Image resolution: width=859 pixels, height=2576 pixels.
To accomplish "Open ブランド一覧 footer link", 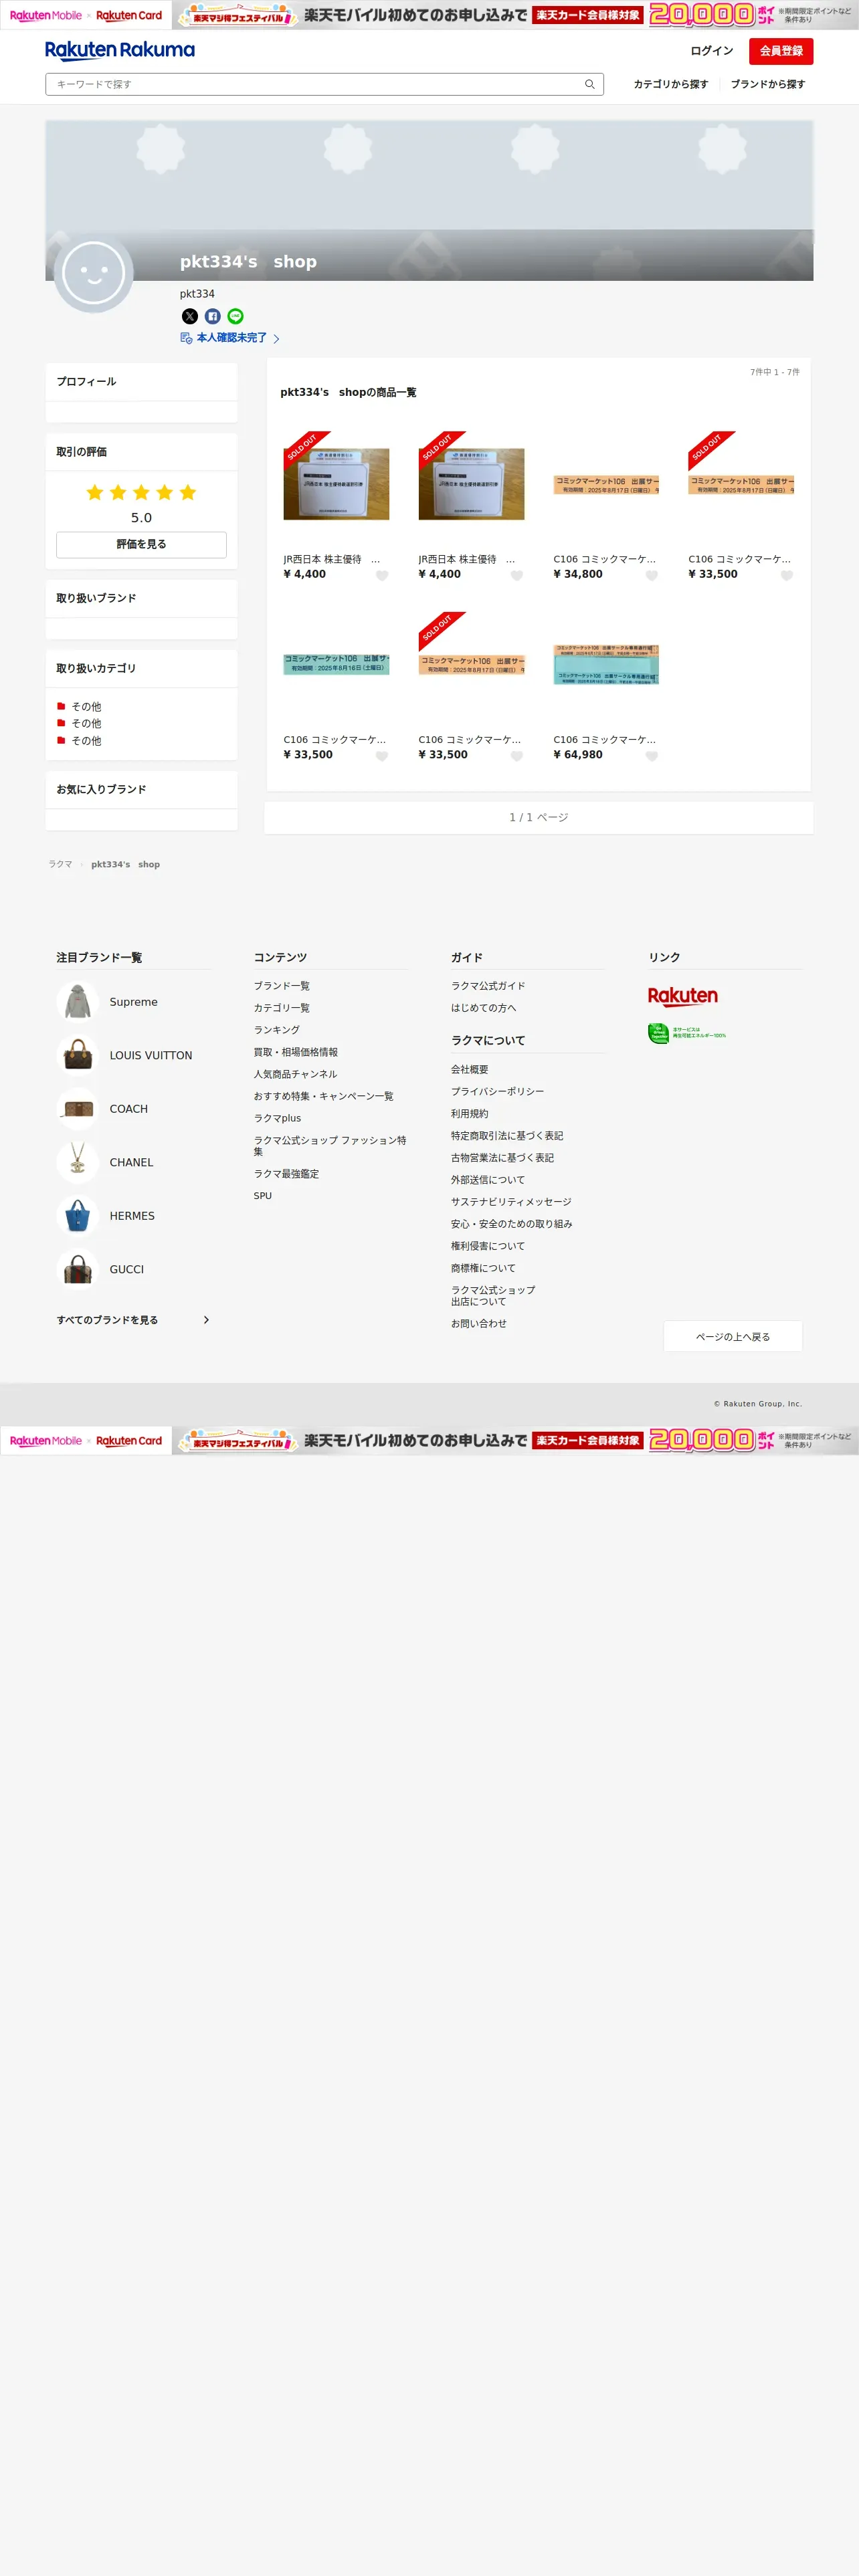I will pos(281,986).
